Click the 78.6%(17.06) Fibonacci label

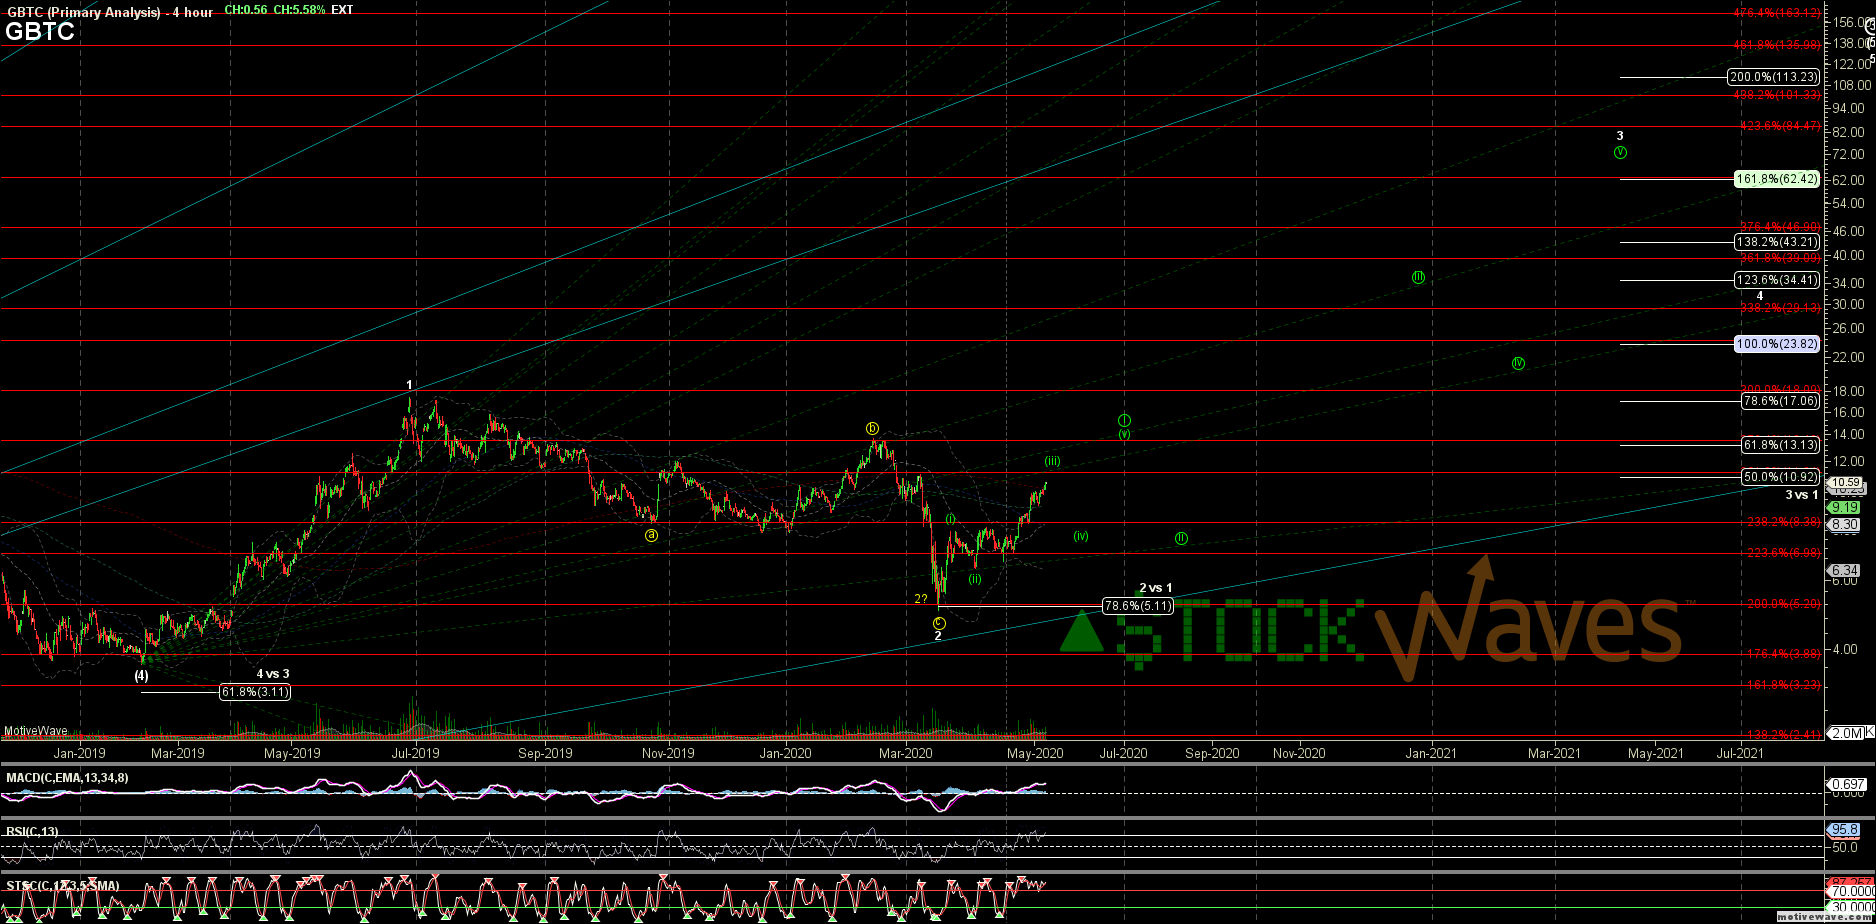[x=1781, y=401]
